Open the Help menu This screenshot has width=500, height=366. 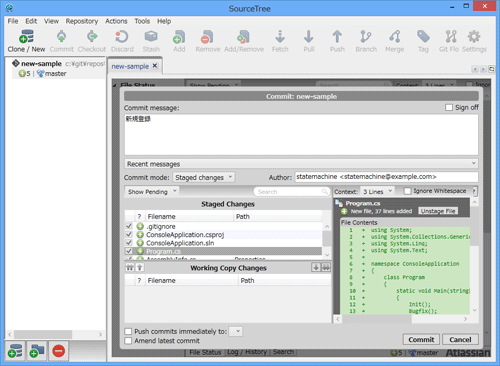(x=164, y=21)
